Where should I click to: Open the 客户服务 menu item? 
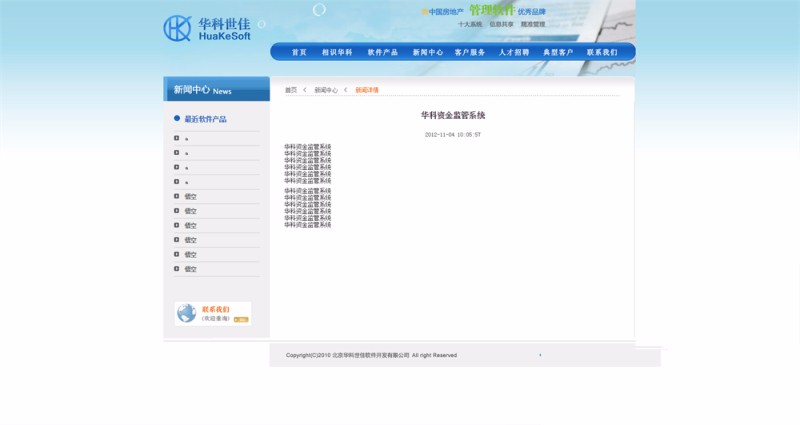(x=470, y=52)
